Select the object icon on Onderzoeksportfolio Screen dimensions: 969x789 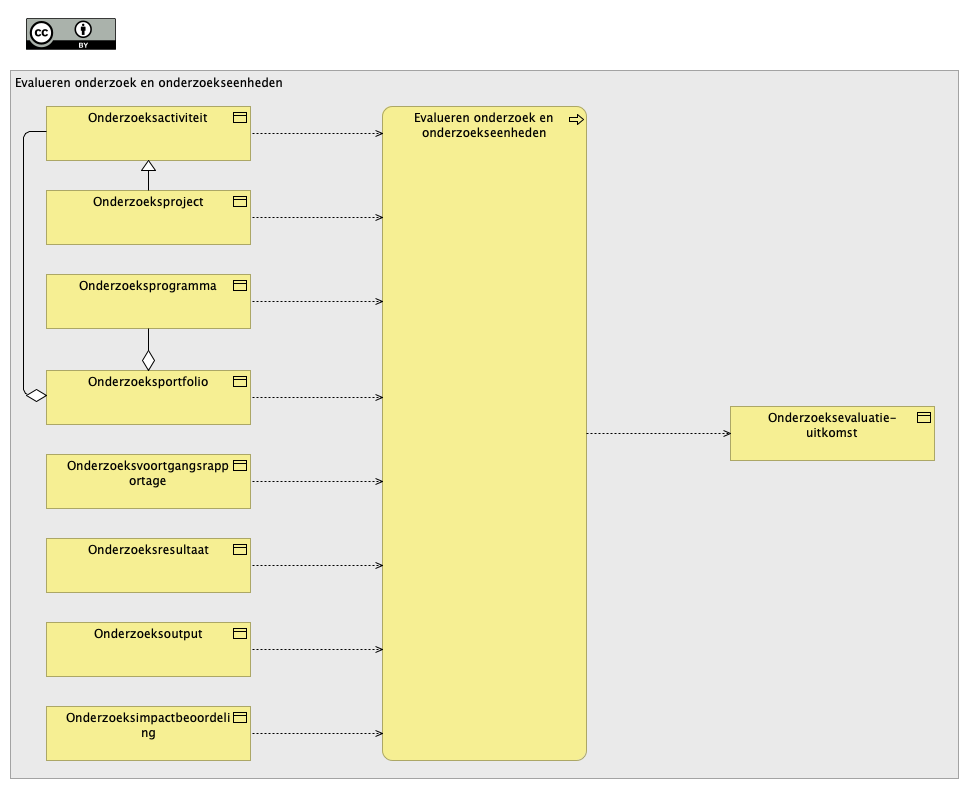[240, 381]
